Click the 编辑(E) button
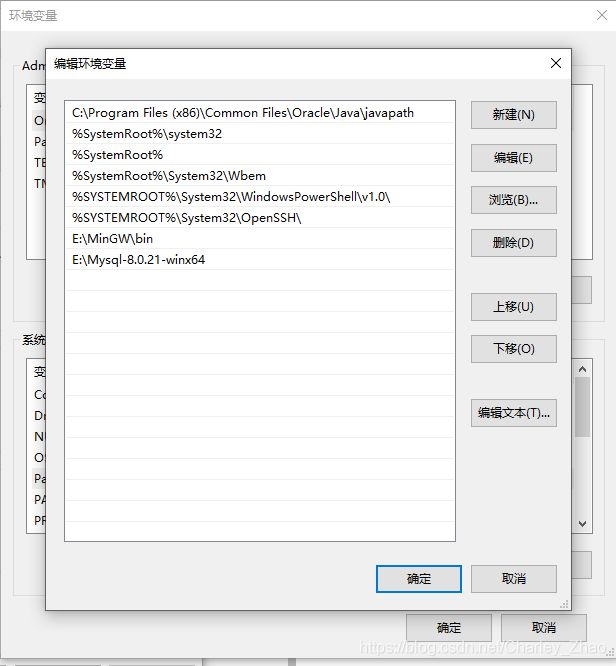This screenshot has height=666, width=616. [514, 158]
